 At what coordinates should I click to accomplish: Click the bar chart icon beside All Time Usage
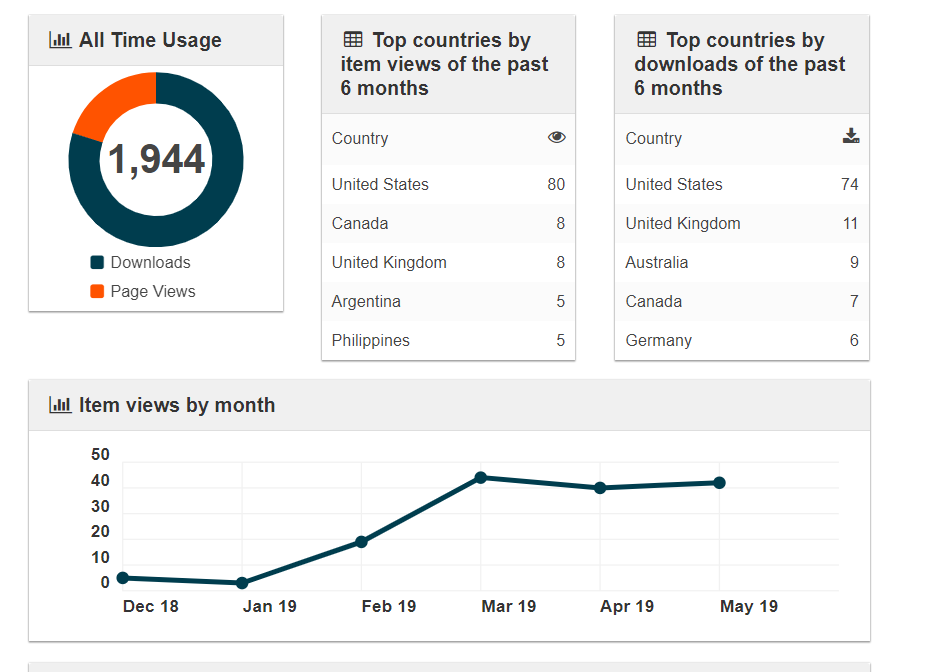(x=60, y=41)
